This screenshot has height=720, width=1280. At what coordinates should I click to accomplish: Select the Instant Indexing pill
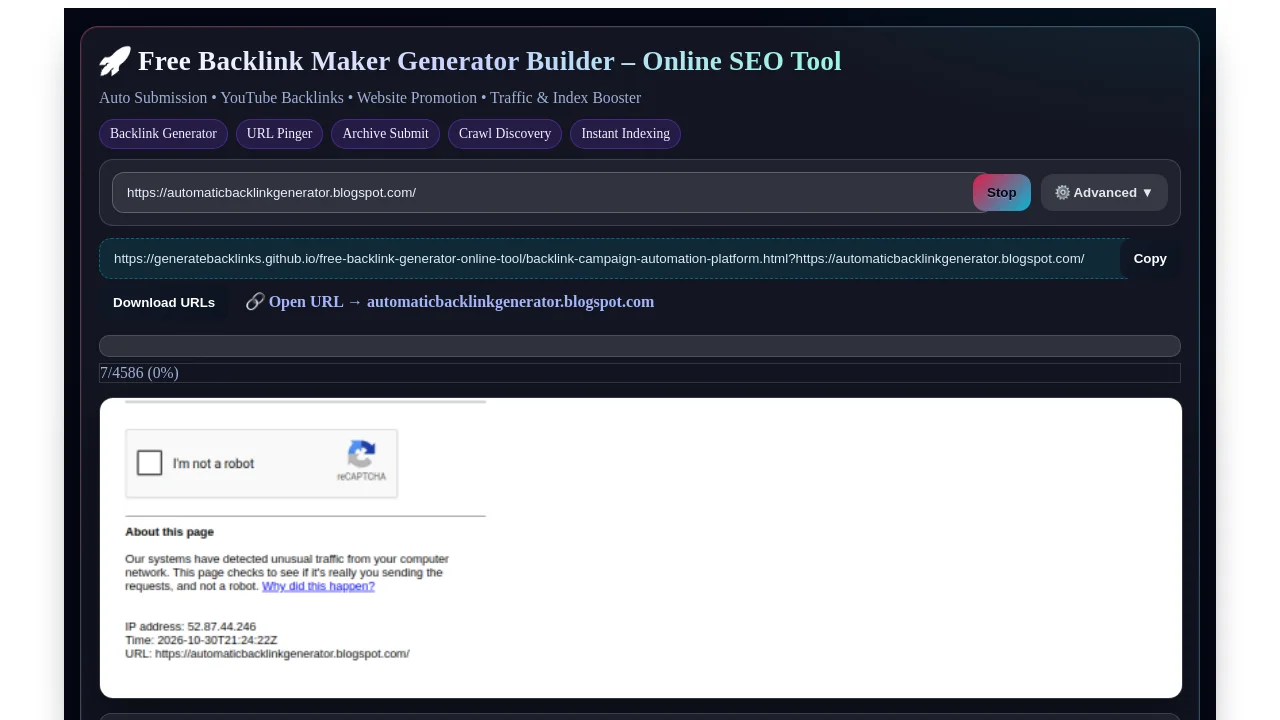(625, 134)
